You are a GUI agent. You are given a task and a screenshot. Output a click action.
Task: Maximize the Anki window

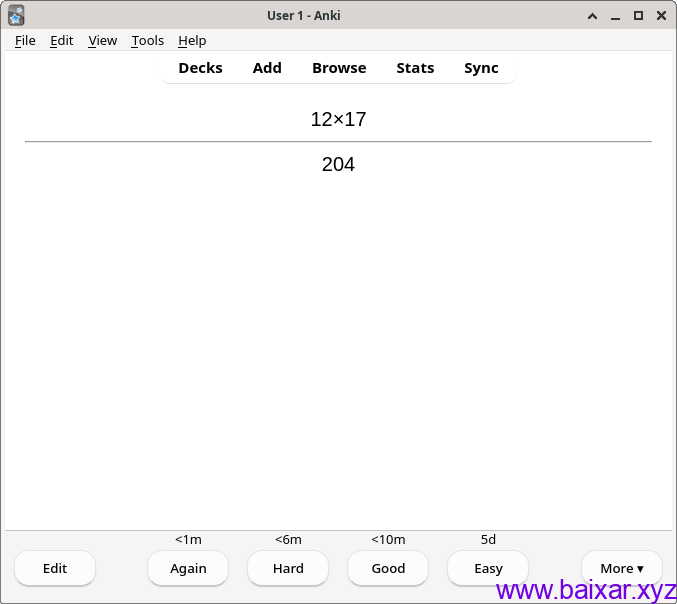[x=638, y=15]
